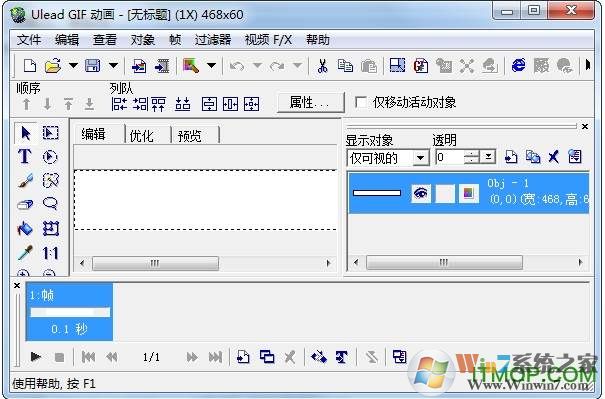Switch to the 预览 tab
This screenshot has height=399, width=605.
195,135
